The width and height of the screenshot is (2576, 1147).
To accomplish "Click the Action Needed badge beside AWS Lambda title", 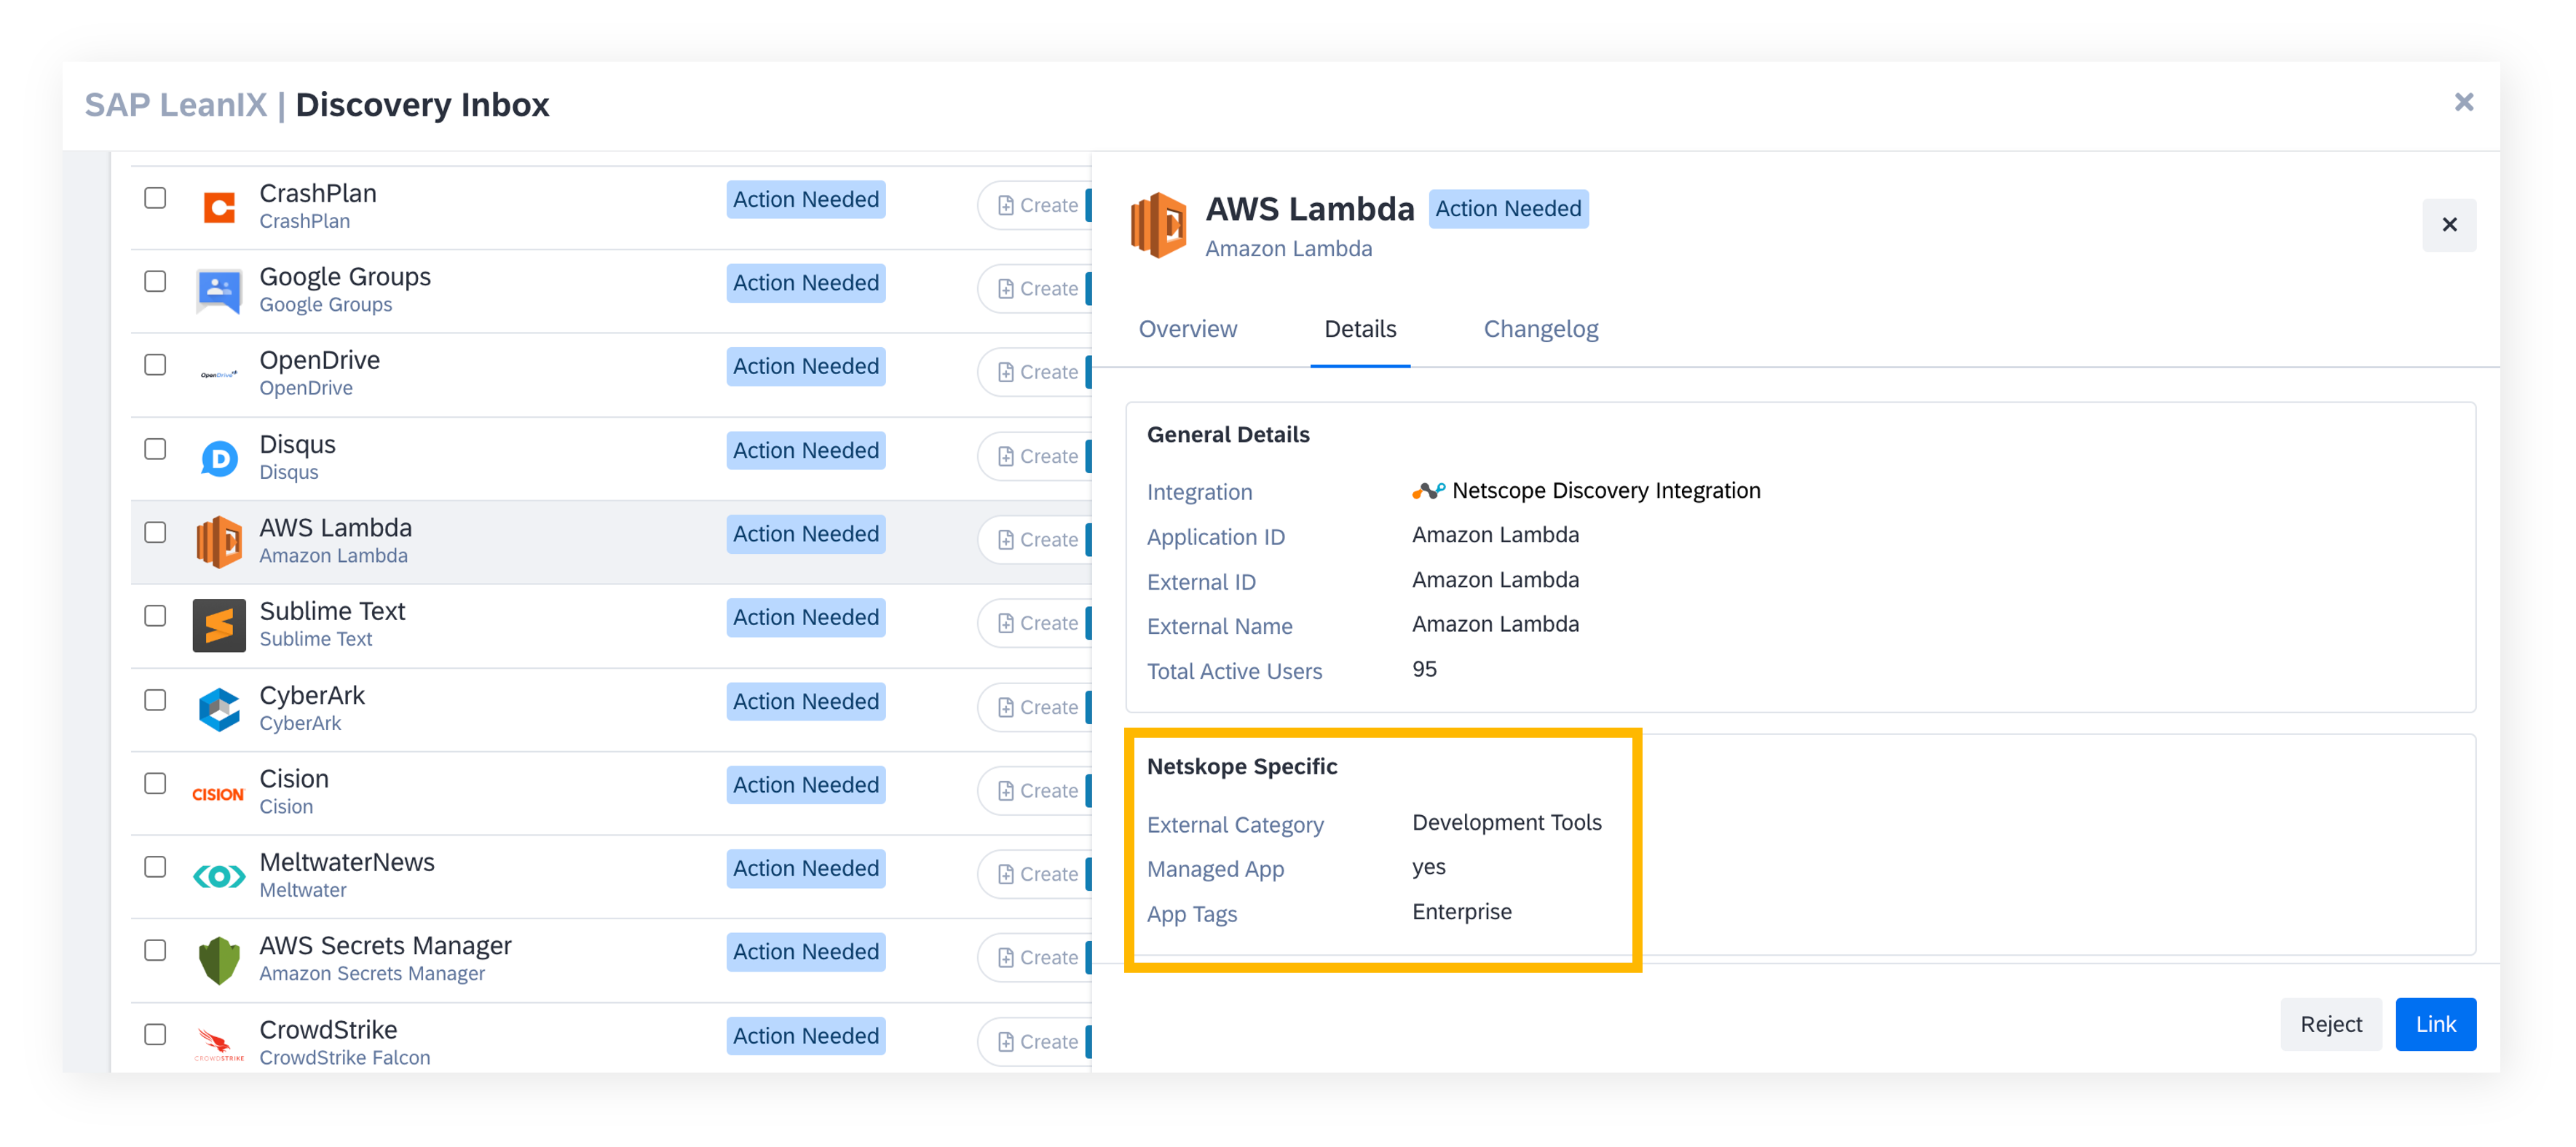I will tap(1508, 209).
